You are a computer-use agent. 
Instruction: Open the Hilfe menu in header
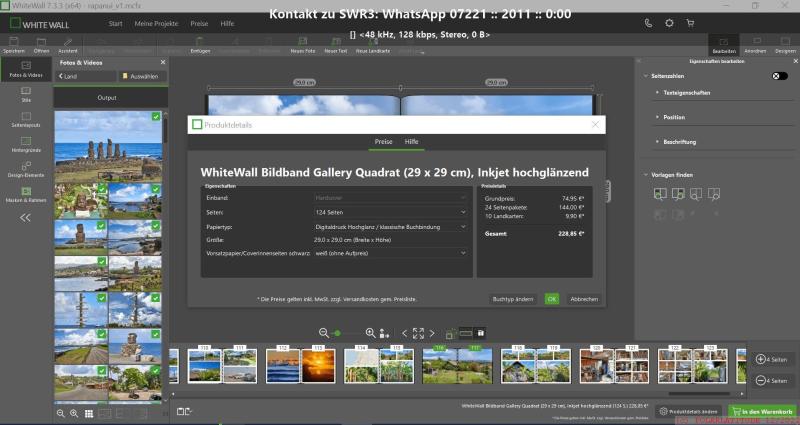(x=228, y=23)
